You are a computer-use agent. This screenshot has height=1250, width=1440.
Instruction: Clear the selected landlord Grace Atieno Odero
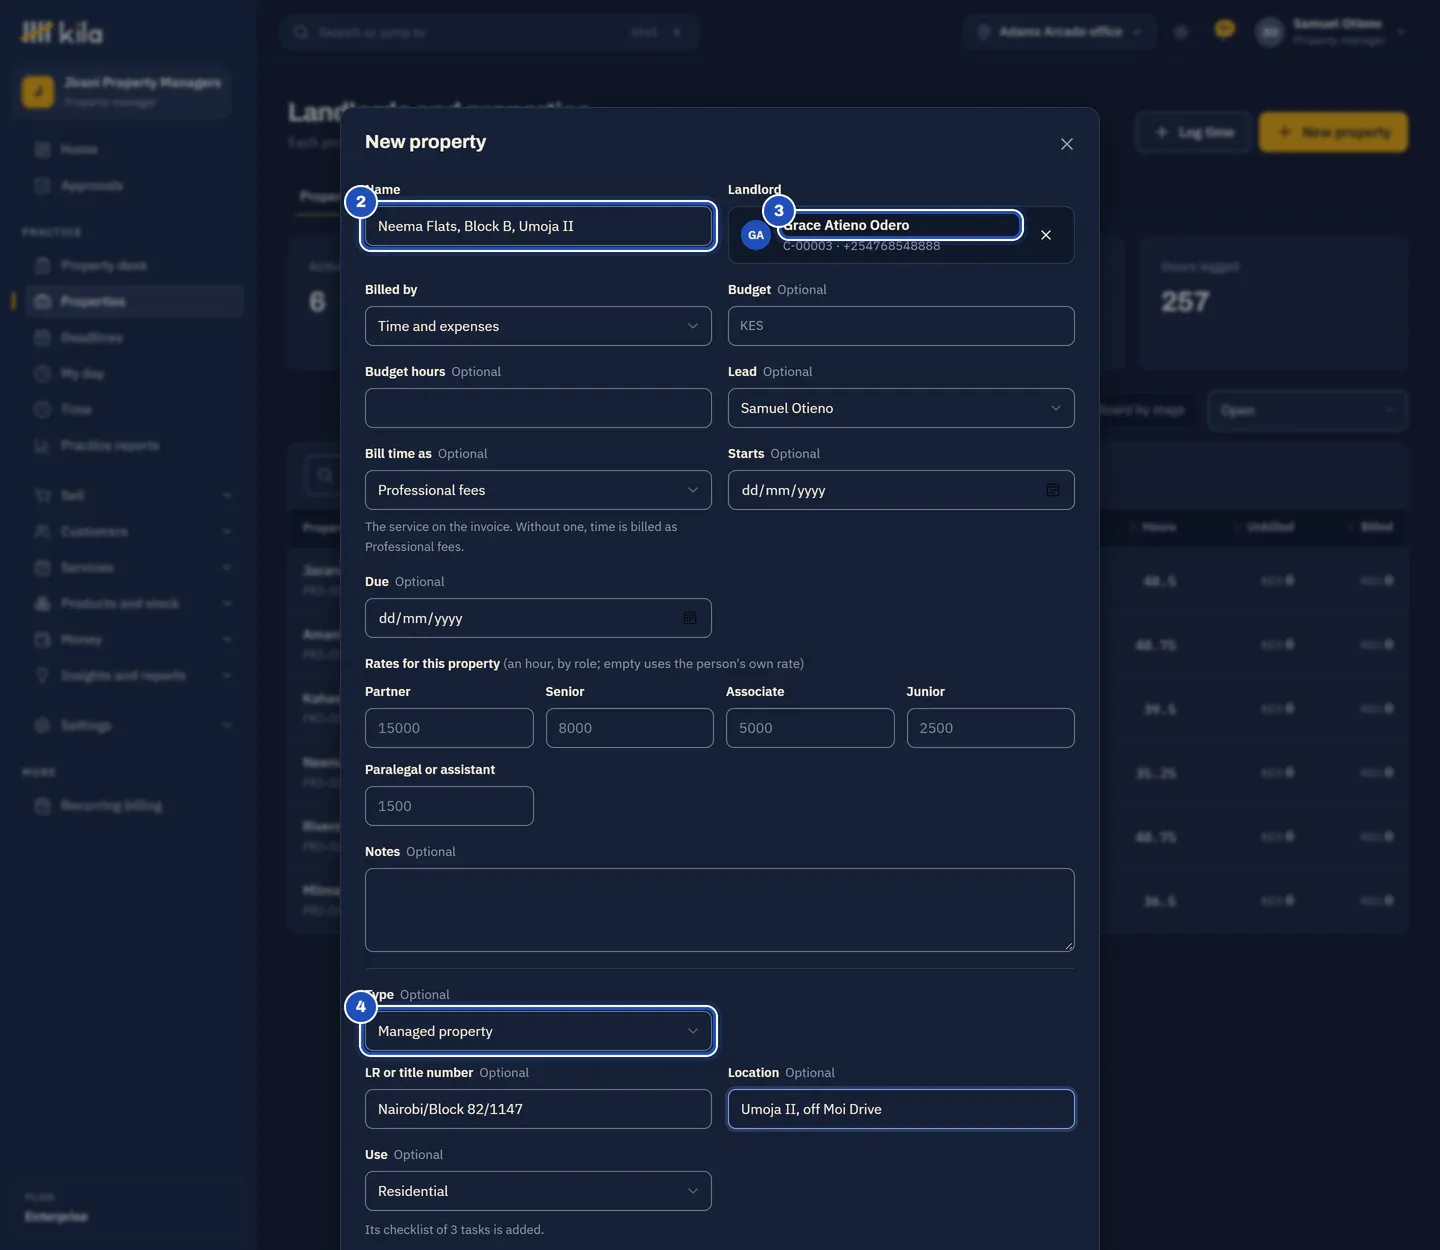[x=1046, y=235]
